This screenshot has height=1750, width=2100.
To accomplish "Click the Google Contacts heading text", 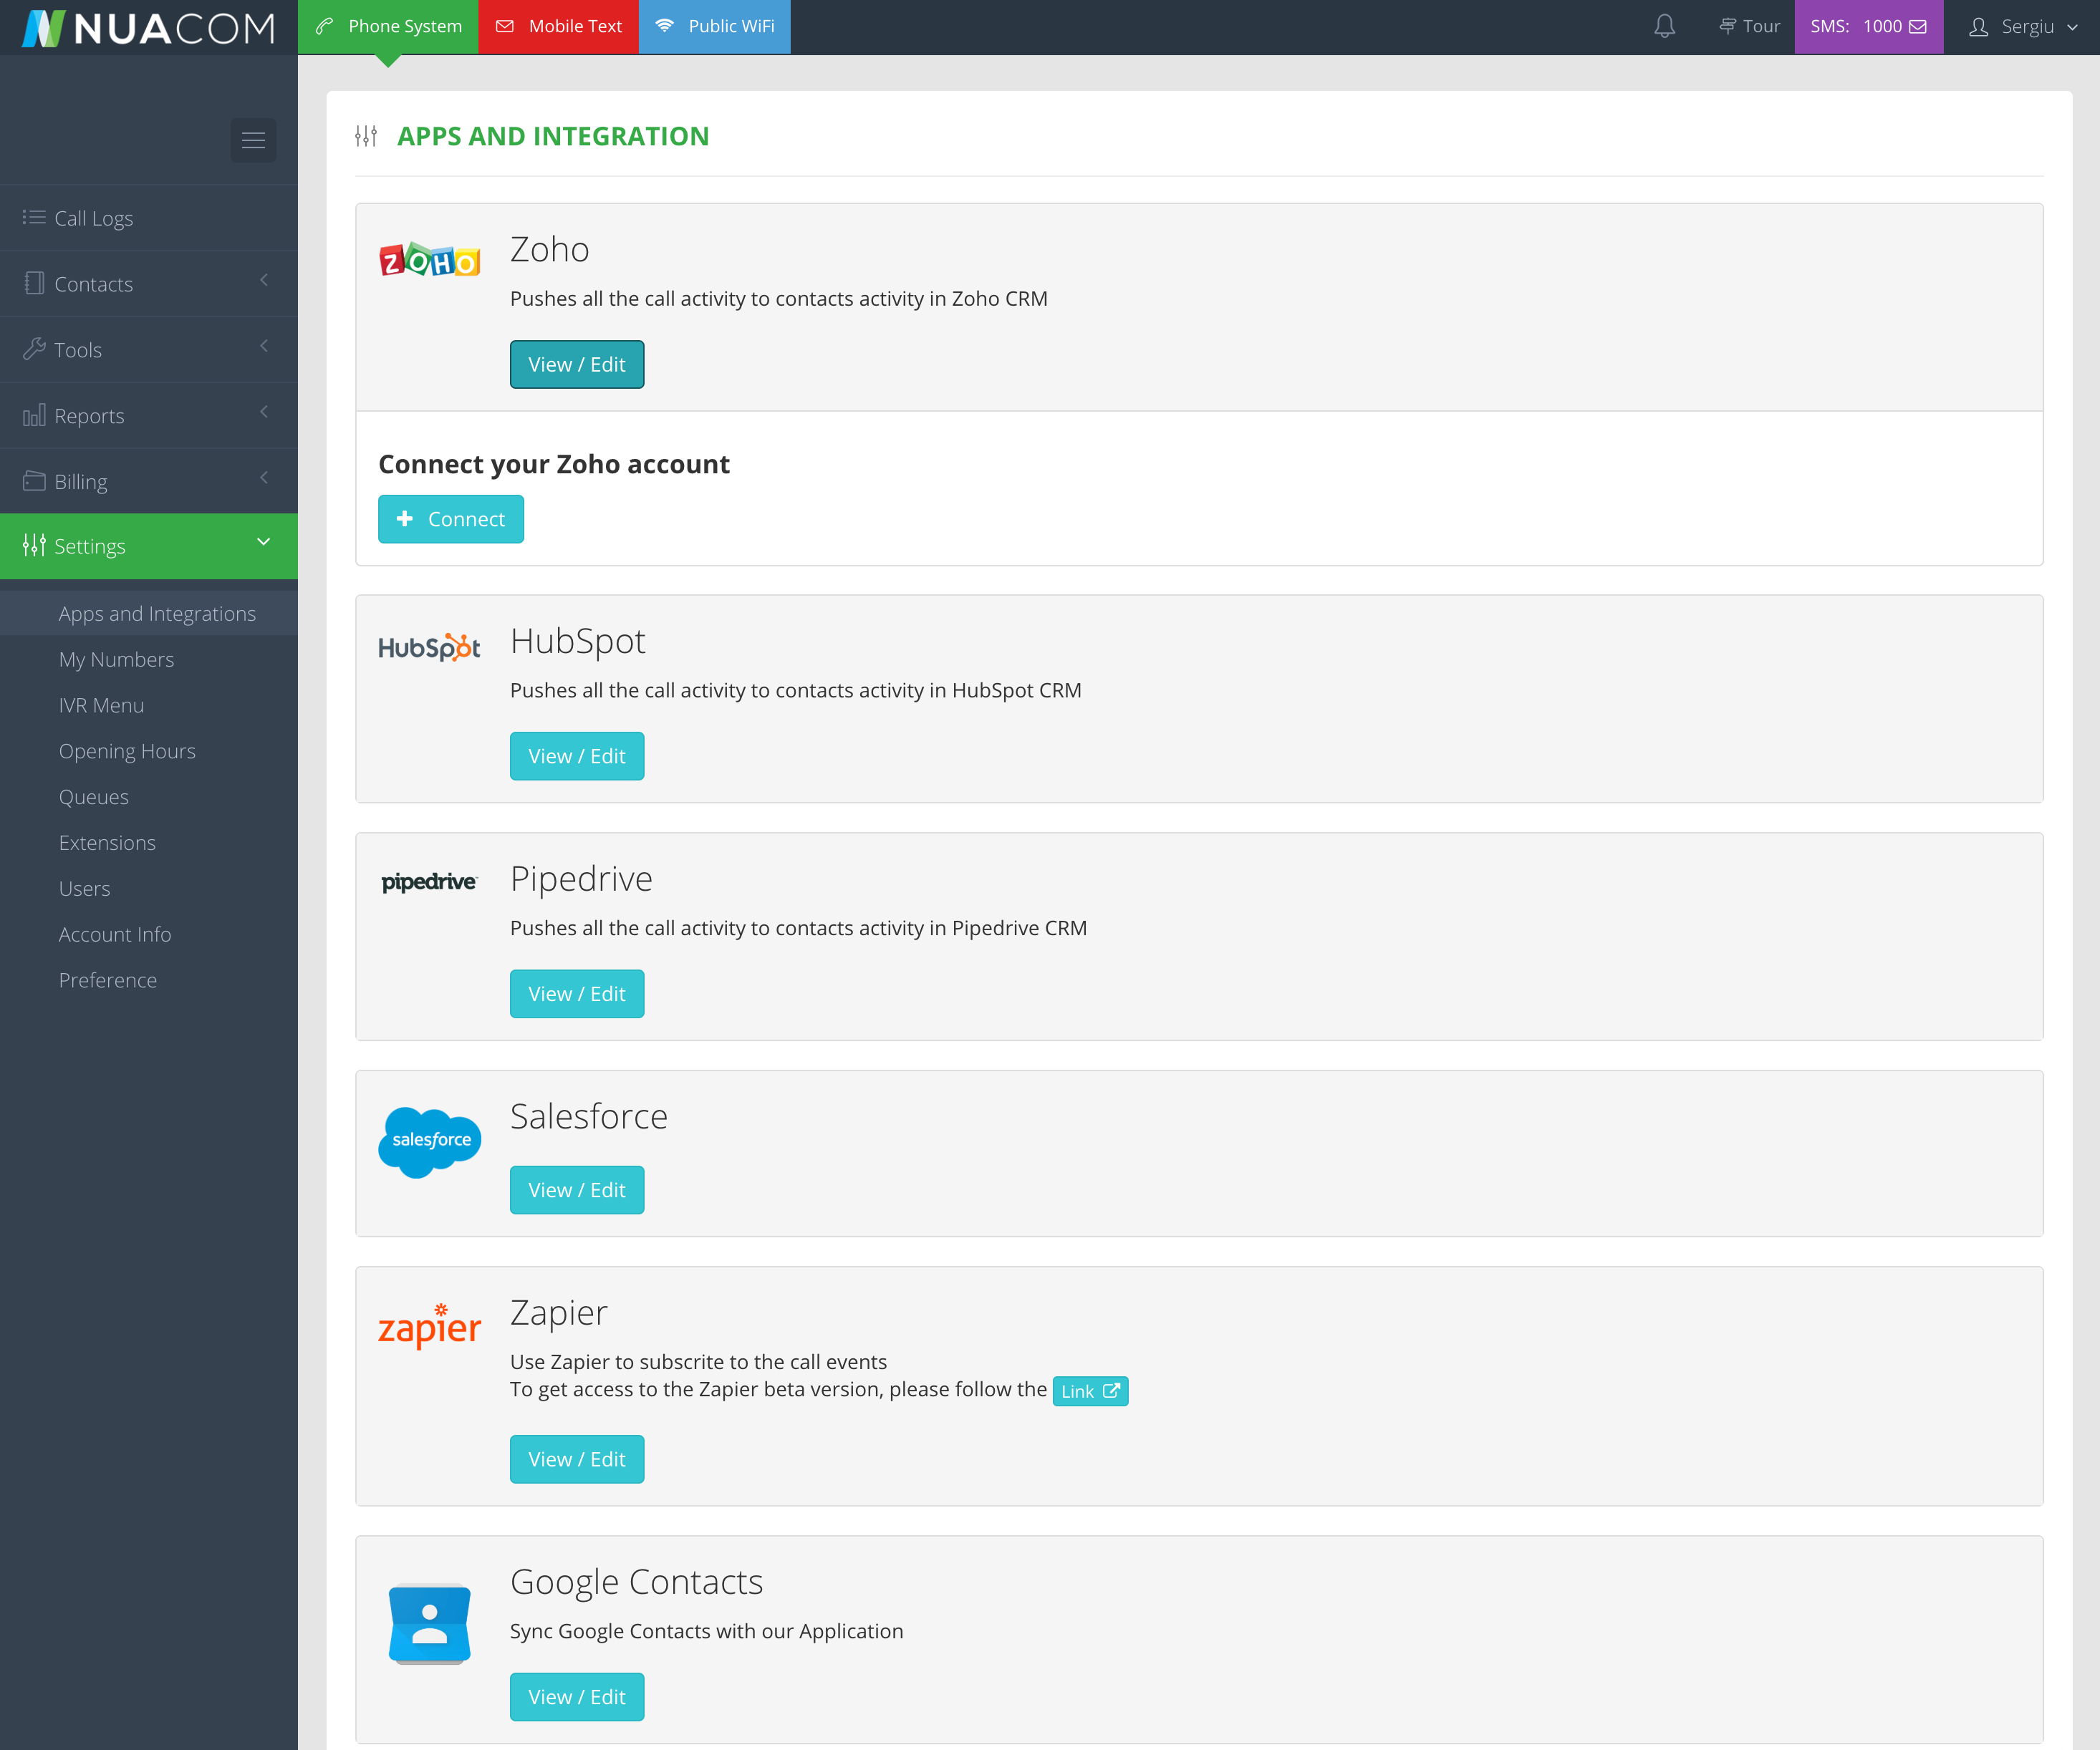I will [636, 1582].
